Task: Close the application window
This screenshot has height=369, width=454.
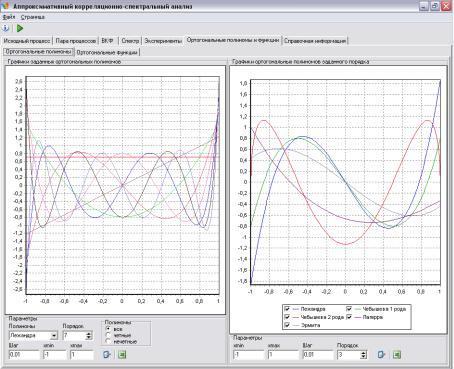Action: pyautogui.click(x=446, y=6)
